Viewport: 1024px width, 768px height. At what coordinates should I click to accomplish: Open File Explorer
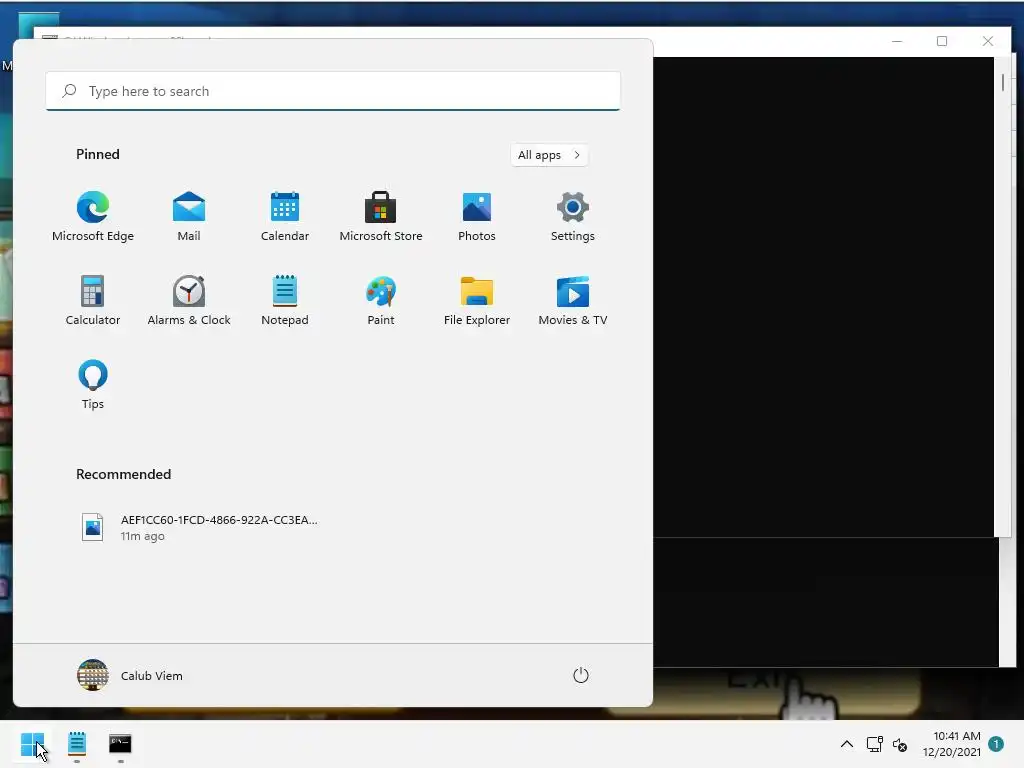tap(477, 300)
